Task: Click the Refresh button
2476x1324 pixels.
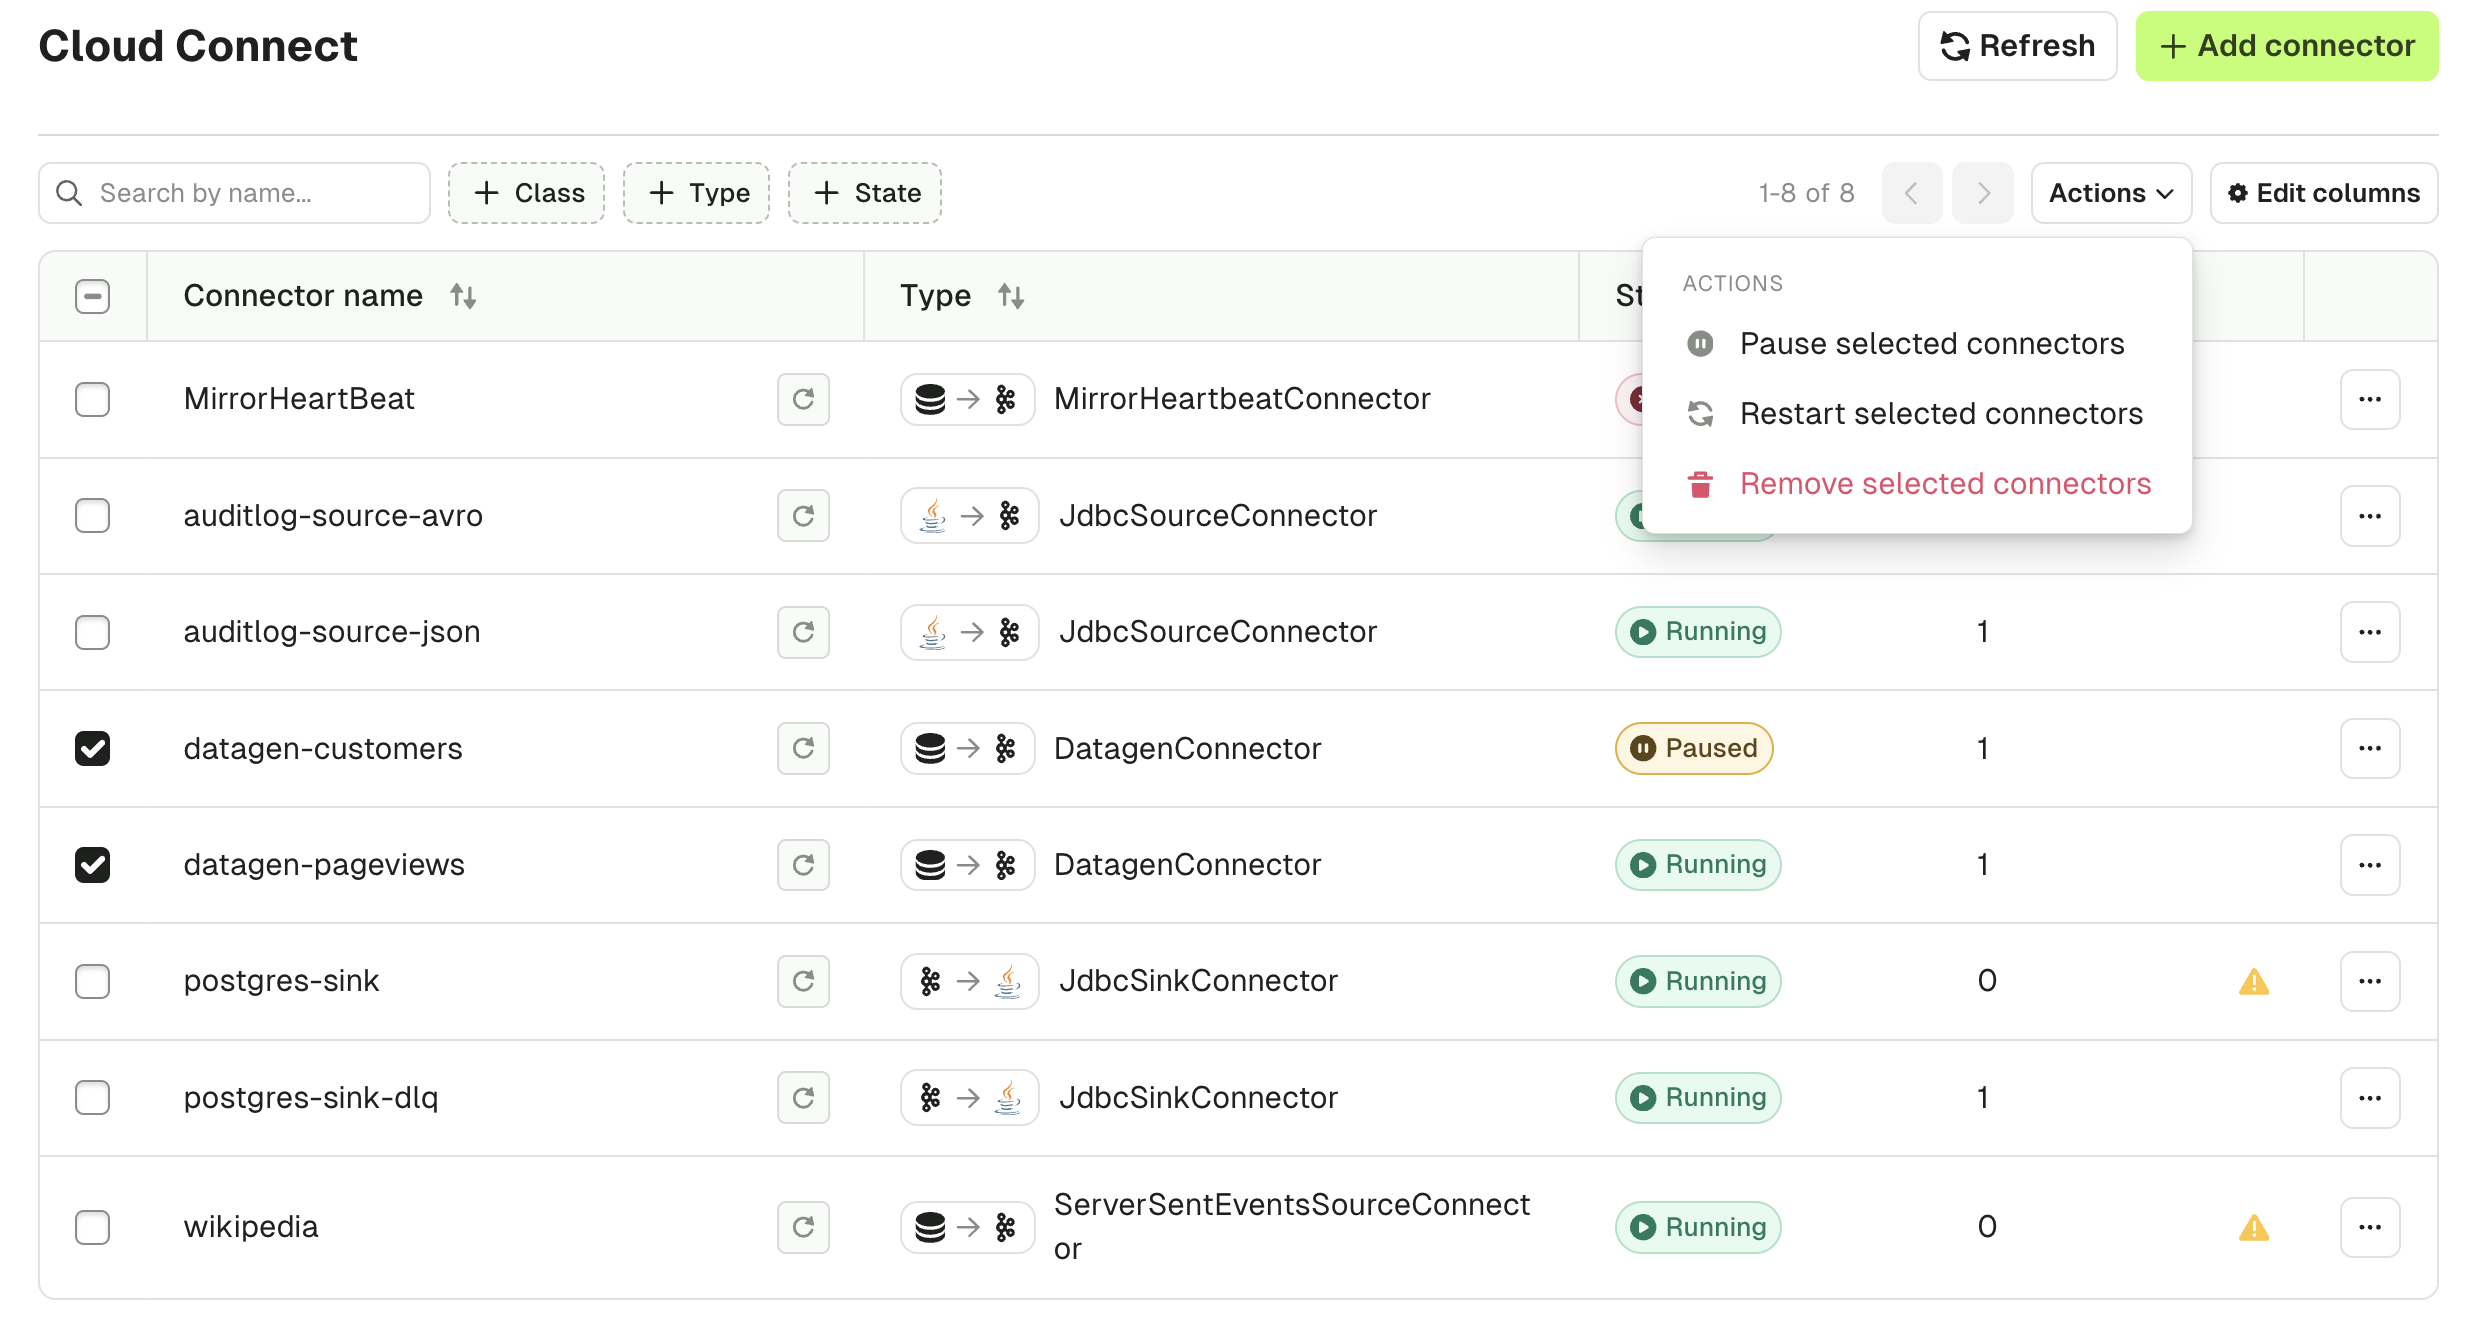Action: click(2017, 46)
